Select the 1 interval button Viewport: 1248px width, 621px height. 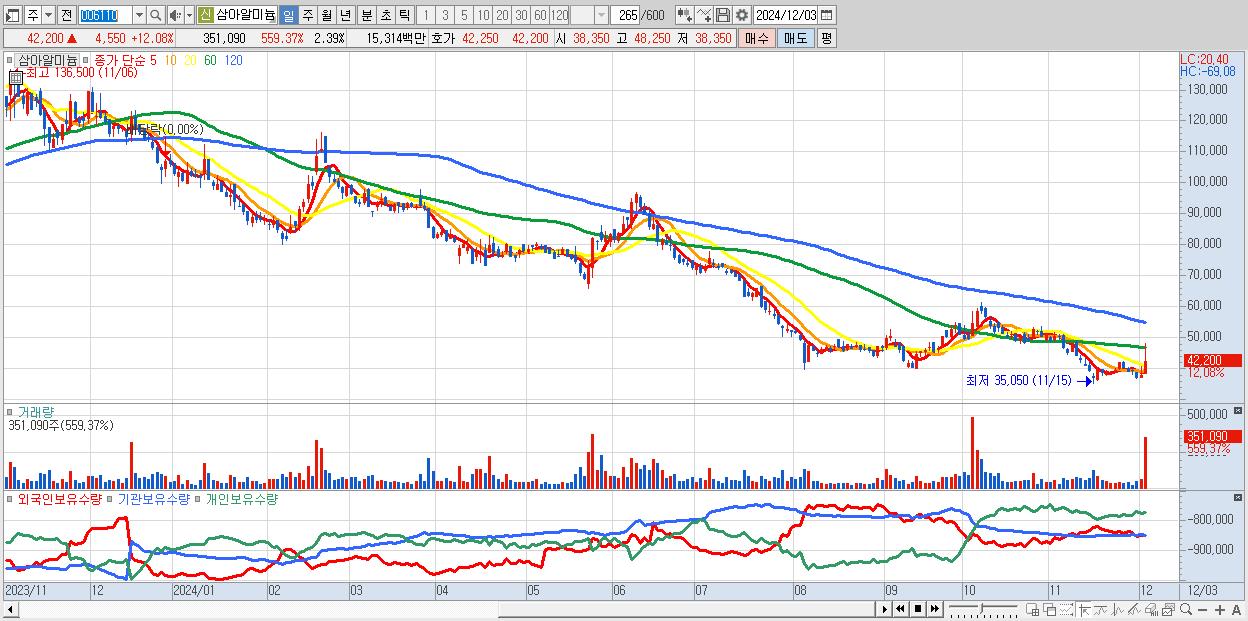tap(426, 15)
